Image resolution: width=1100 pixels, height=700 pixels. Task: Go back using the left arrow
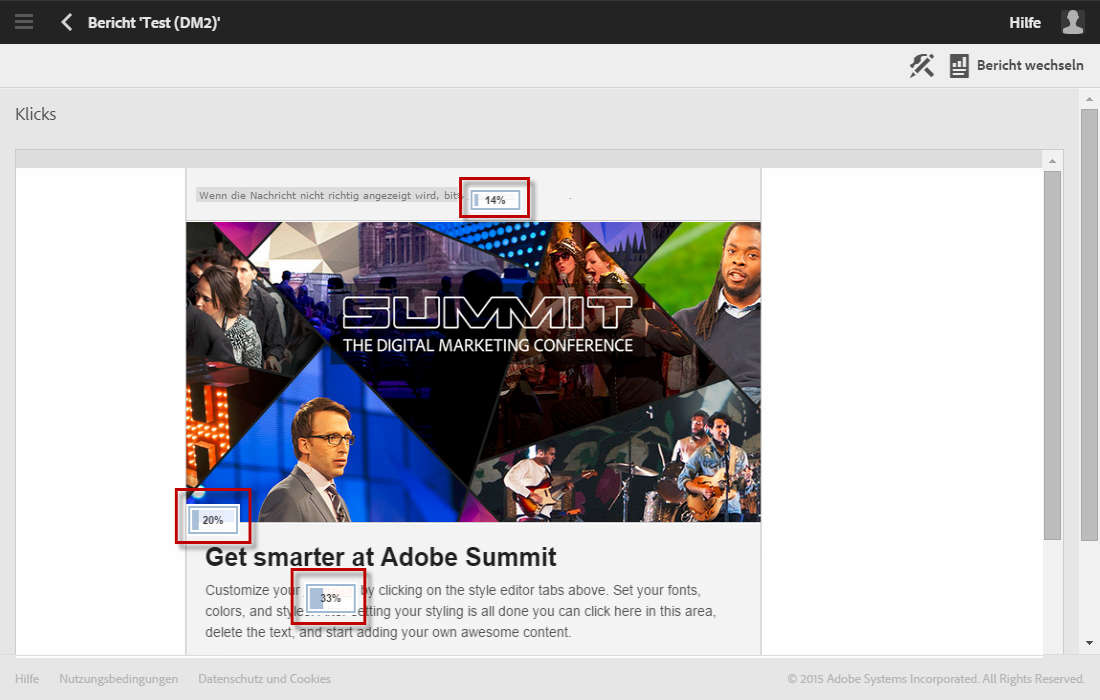pos(67,22)
